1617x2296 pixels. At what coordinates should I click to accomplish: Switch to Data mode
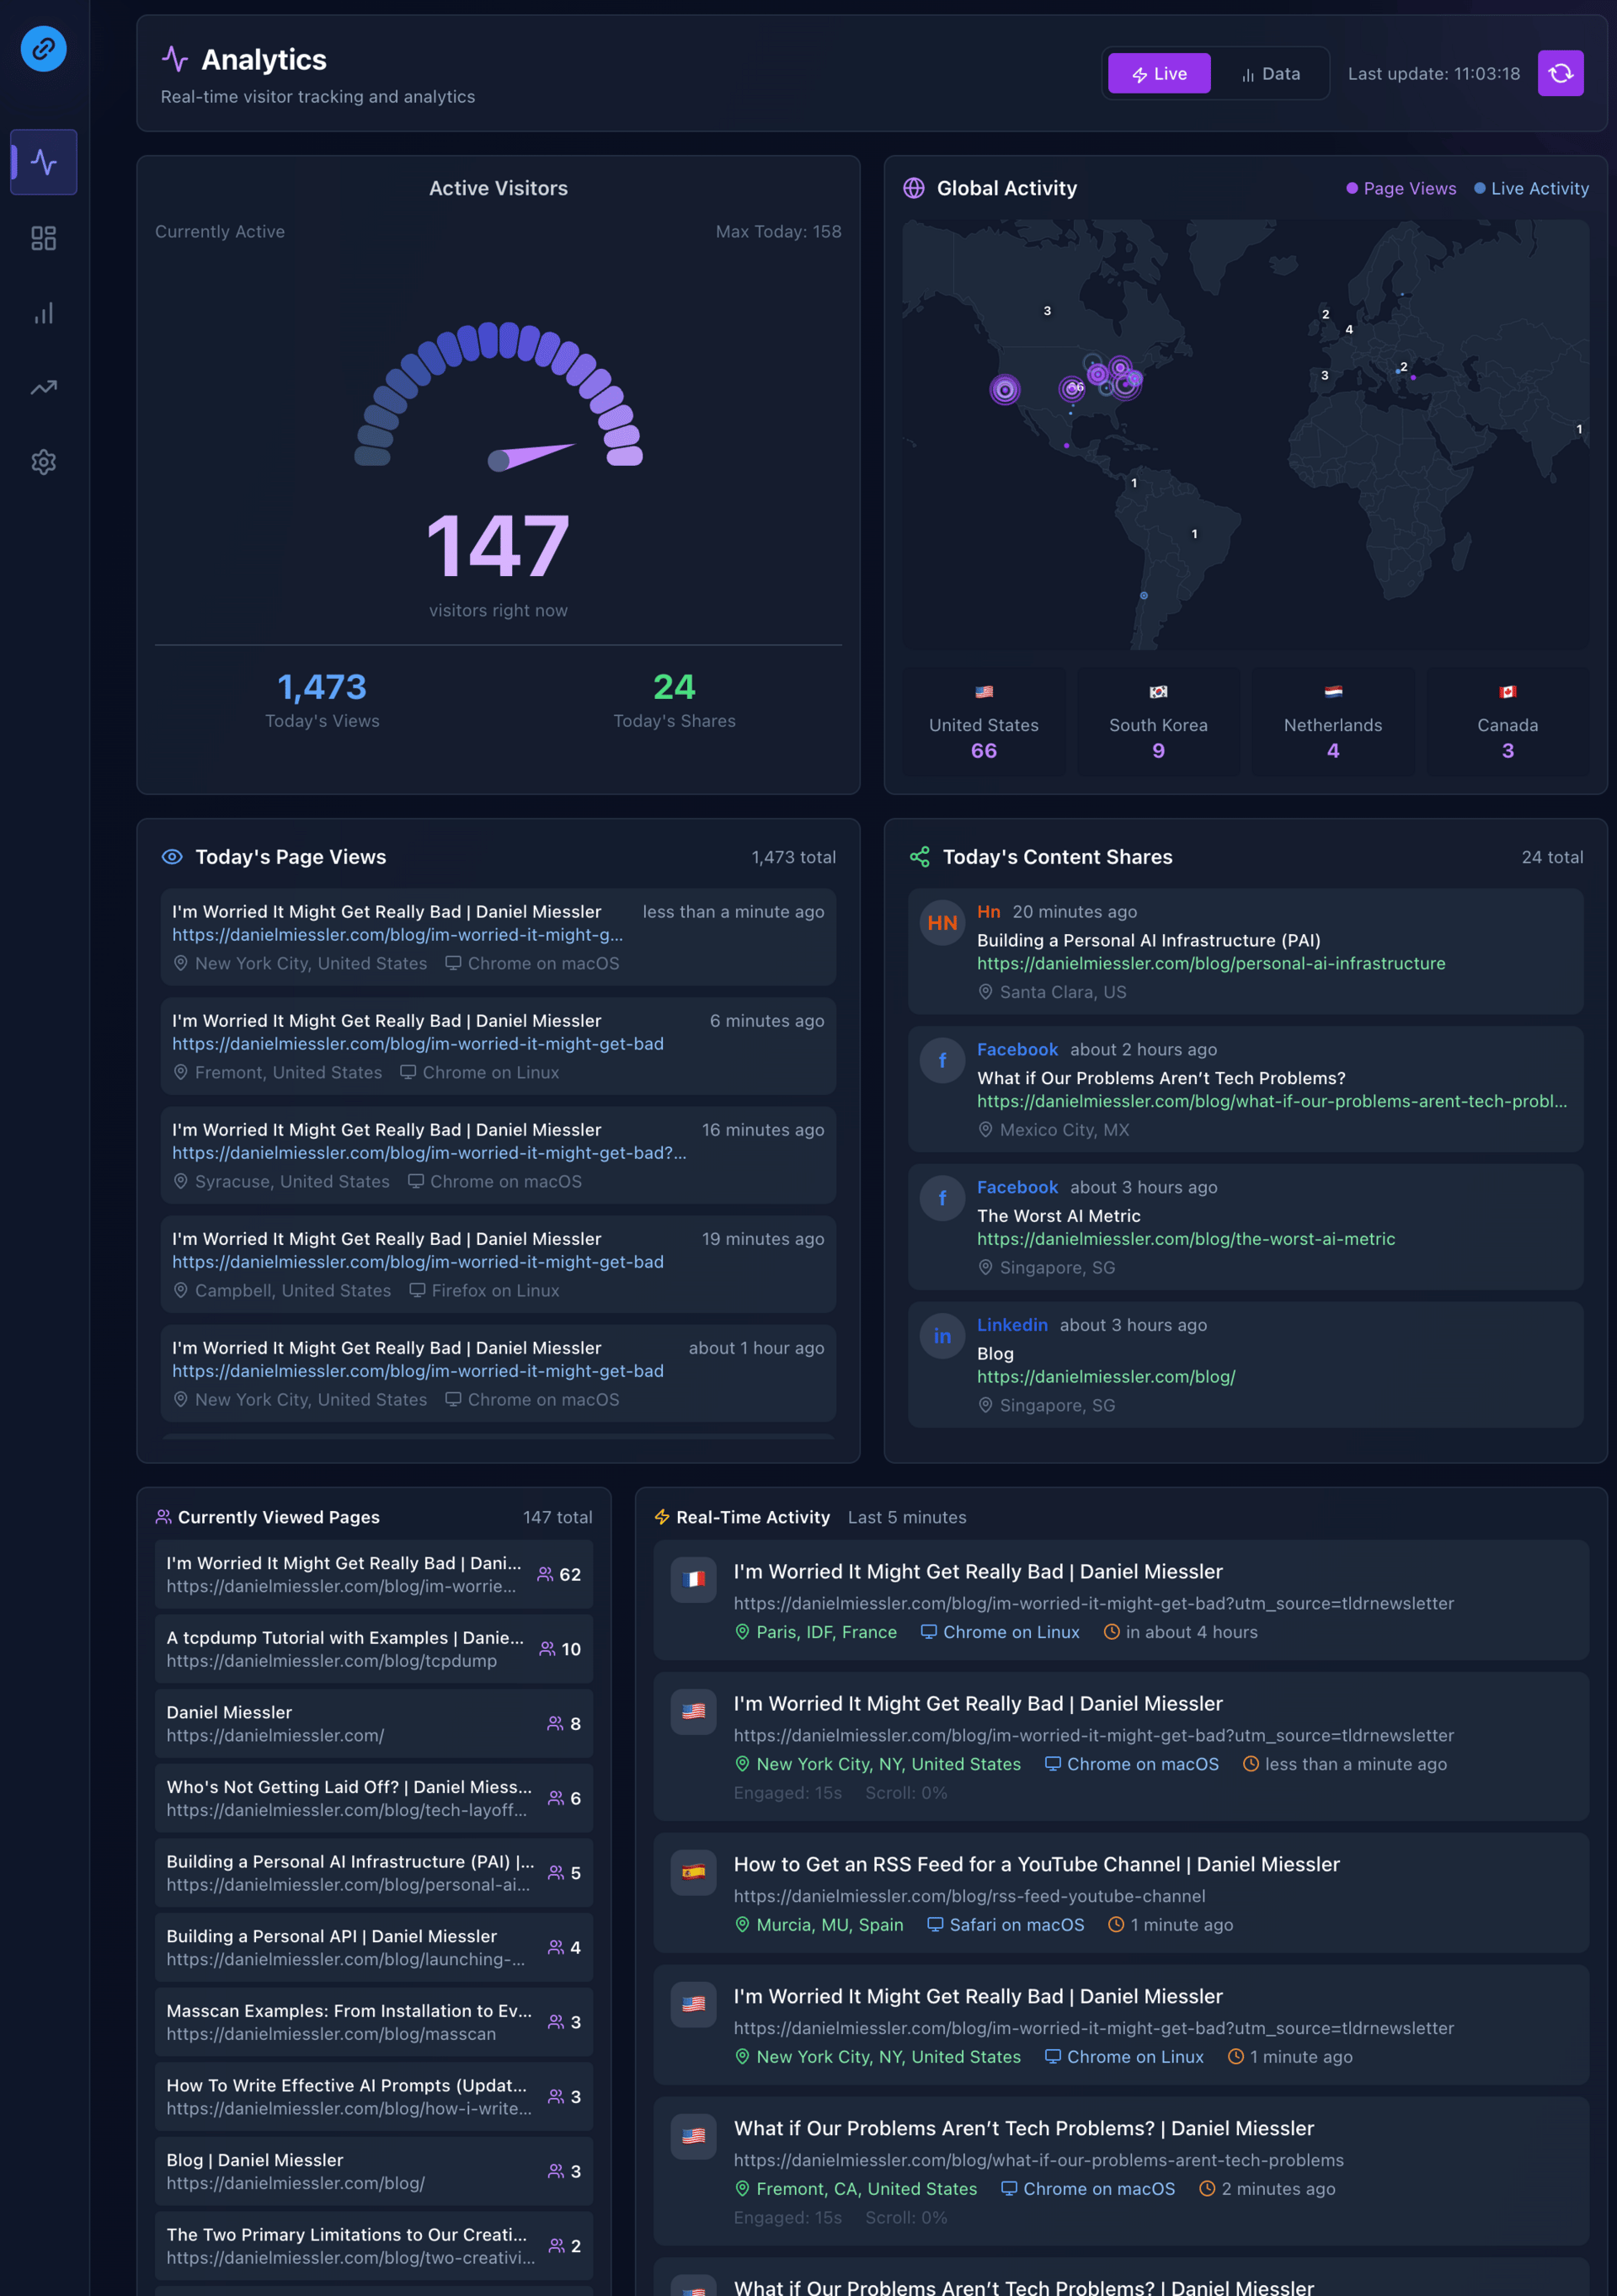(x=1270, y=74)
